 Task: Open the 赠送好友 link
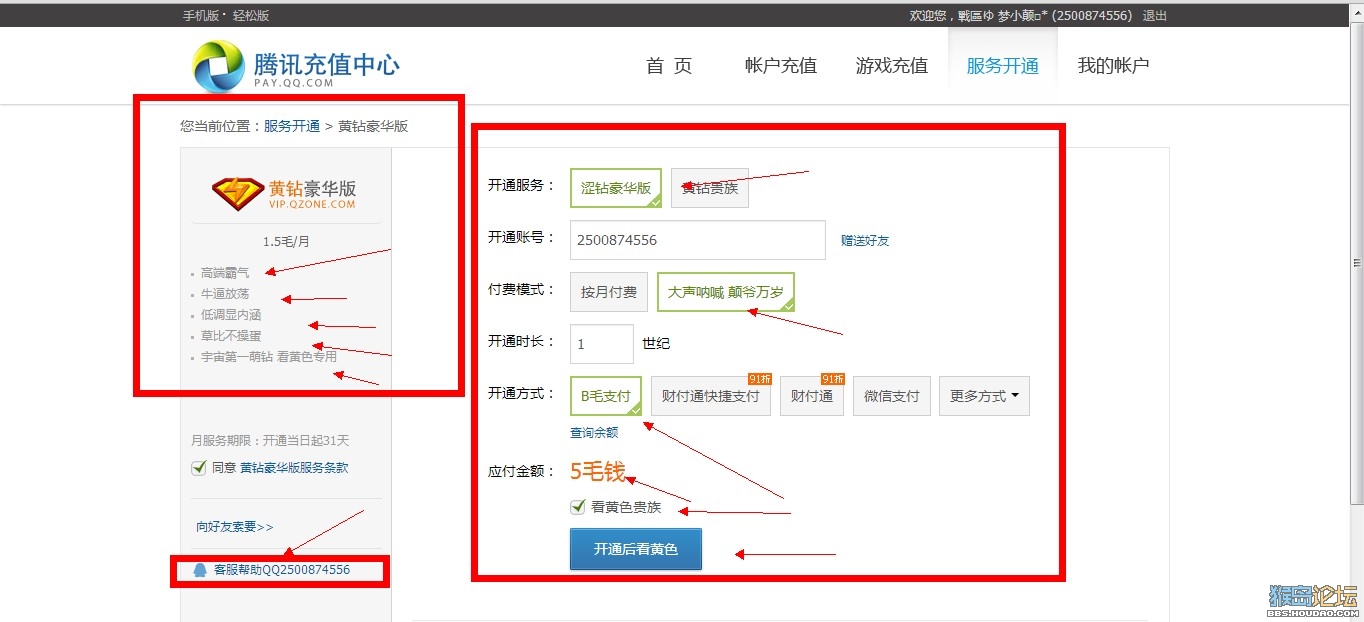click(x=865, y=240)
